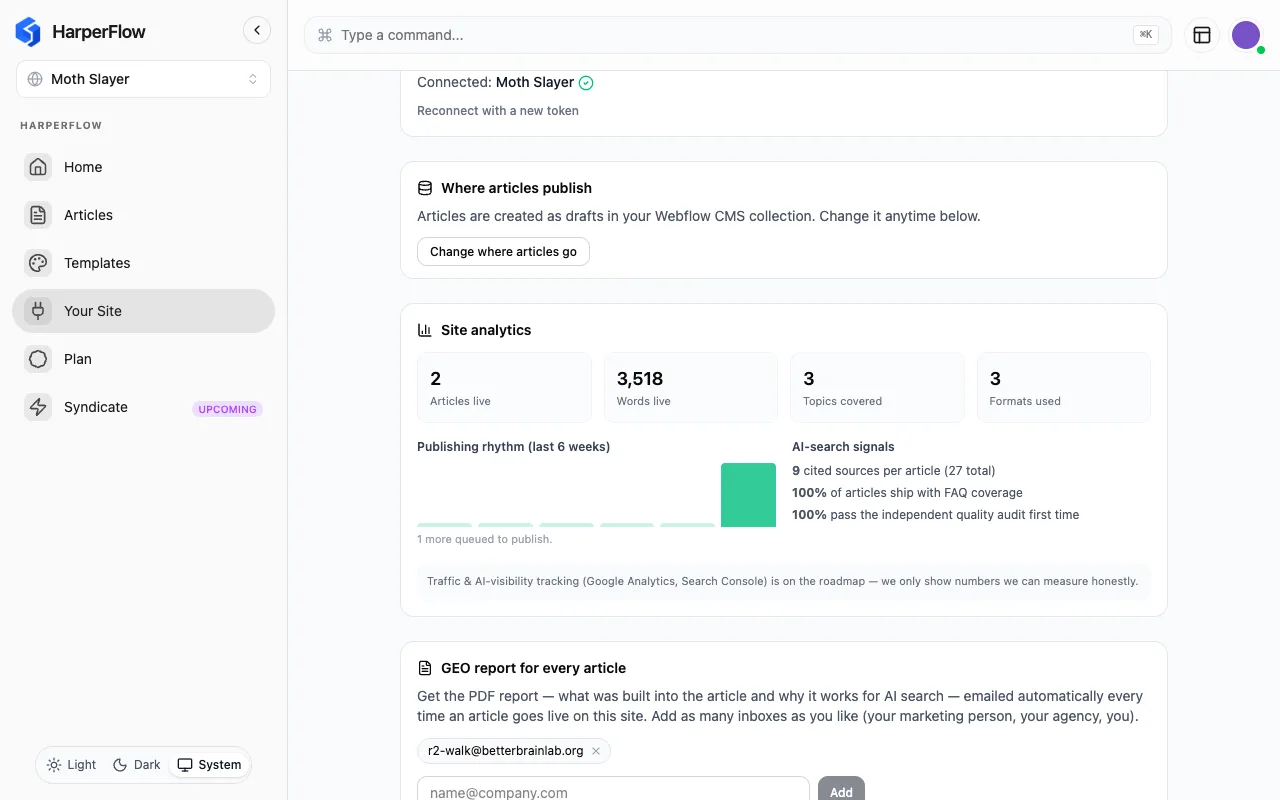Click the 3,518 Words live stat card
This screenshot has height=800, width=1280.
click(x=691, y=388)
